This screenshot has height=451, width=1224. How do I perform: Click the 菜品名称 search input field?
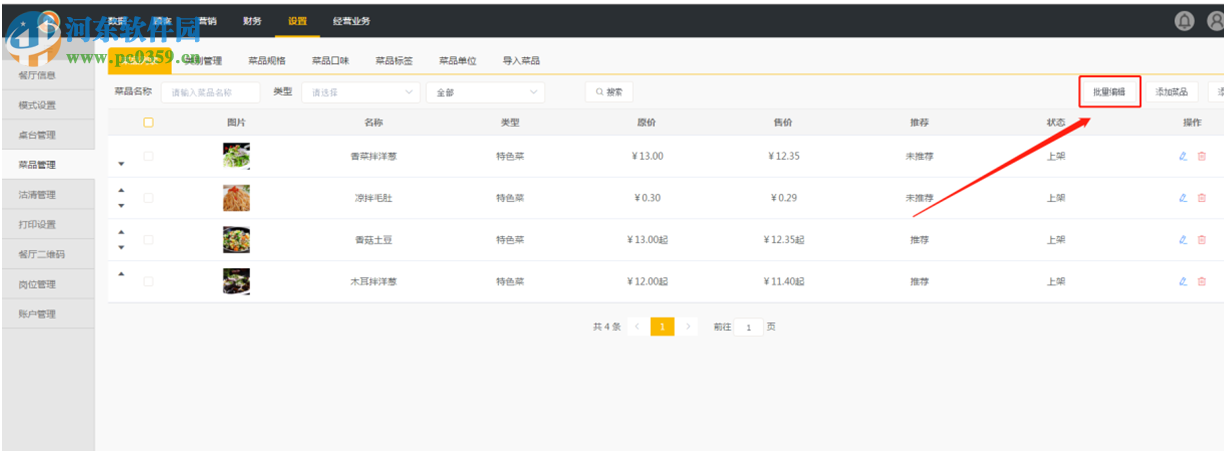pos(210,92)
